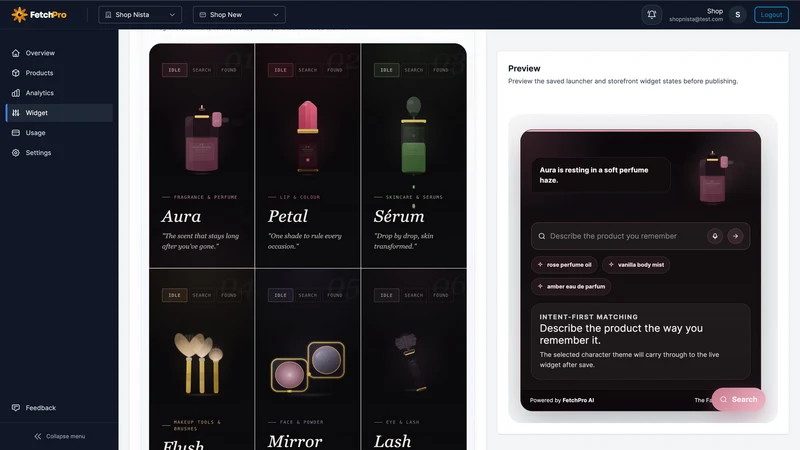800x450 pixels.
Task: Select FOUND state on Aura card
Action: point(229,70)
